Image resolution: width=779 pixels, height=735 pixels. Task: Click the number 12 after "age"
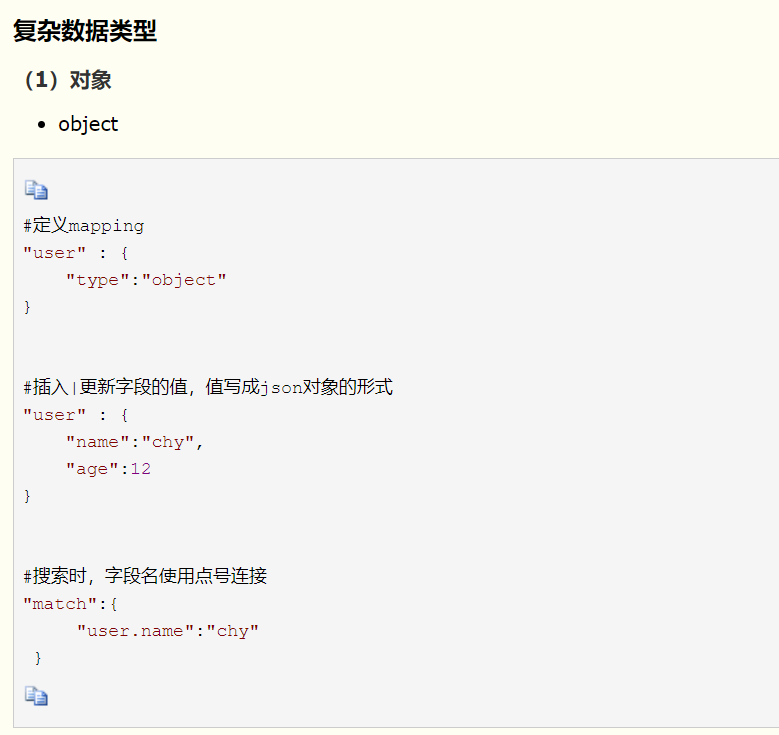click(x=140, y=469)
